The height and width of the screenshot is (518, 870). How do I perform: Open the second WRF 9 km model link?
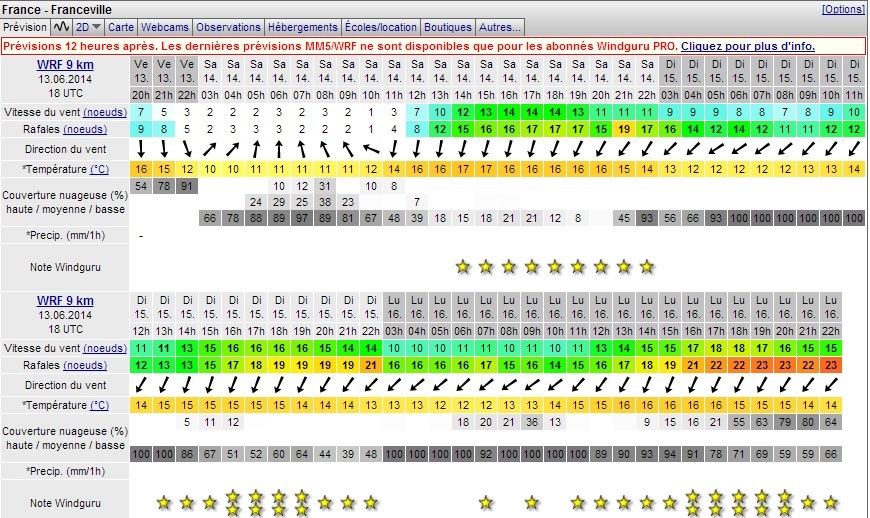click(x=65, y=300)
